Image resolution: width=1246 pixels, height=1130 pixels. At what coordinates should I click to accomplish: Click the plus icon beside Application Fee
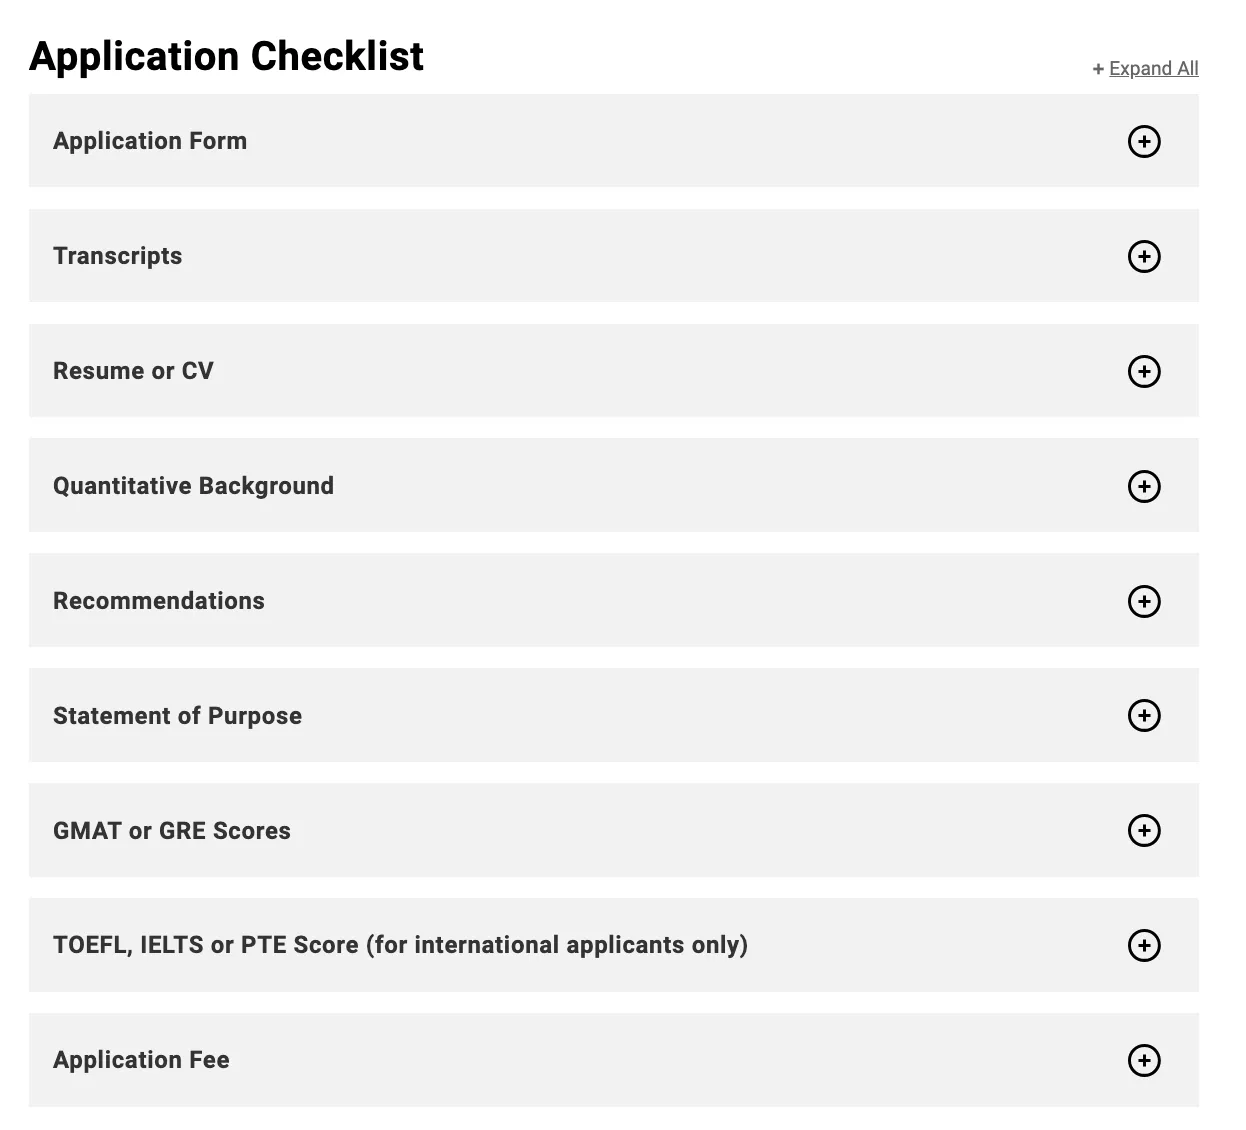1144,1060
